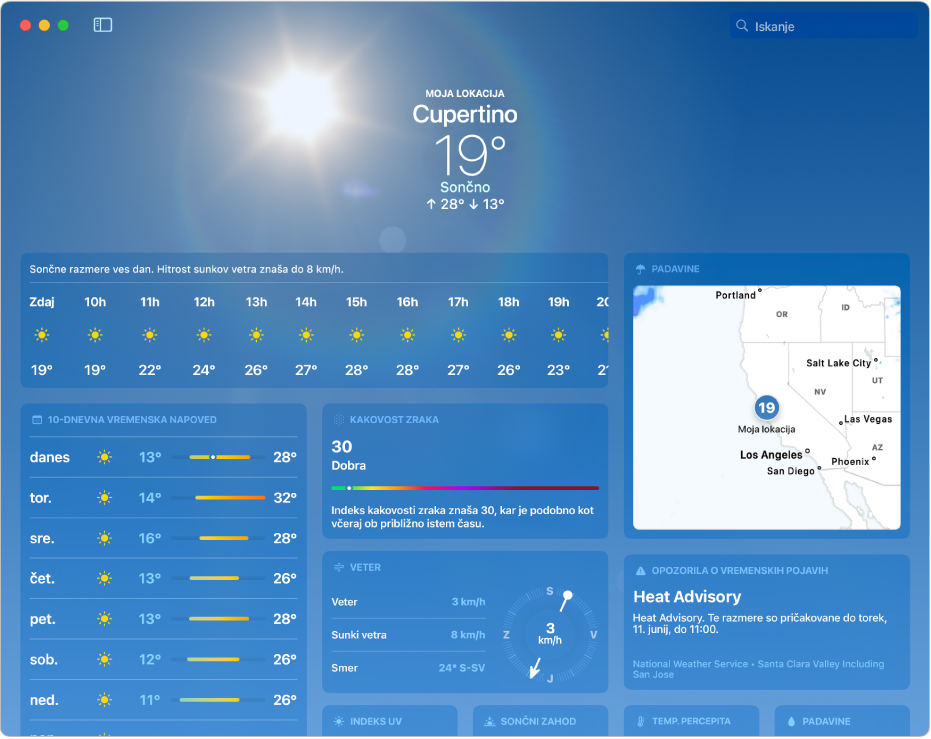Viewport: 931px width, 739px height.
Task: Select the sun icon for 19h
Action: (558, 335)
